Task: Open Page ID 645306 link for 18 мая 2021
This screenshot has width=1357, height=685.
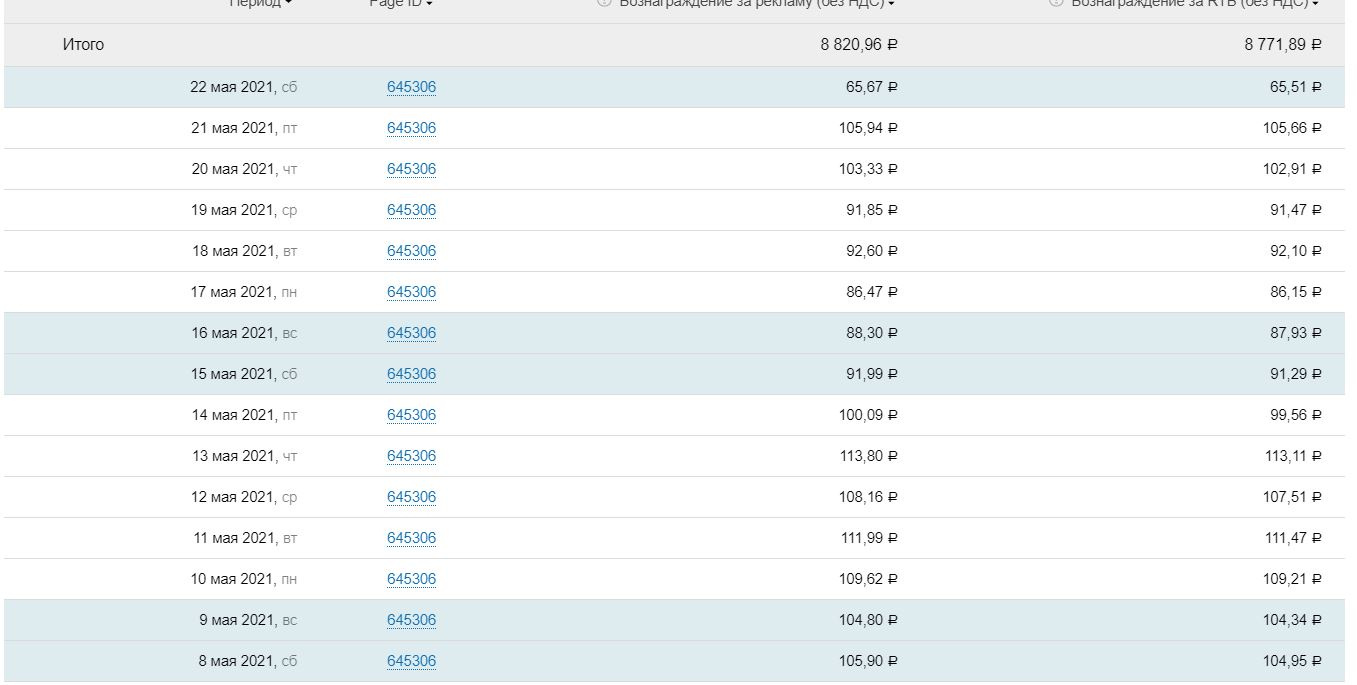Action: [x=411, y=251]
